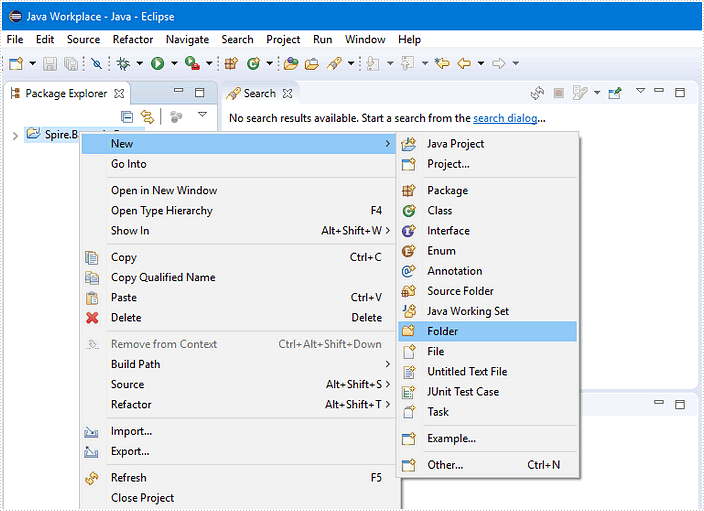Click the Last Edit Location arrow icon
The width and height of the screenshot is (704, 511).
tap(442, 63)
